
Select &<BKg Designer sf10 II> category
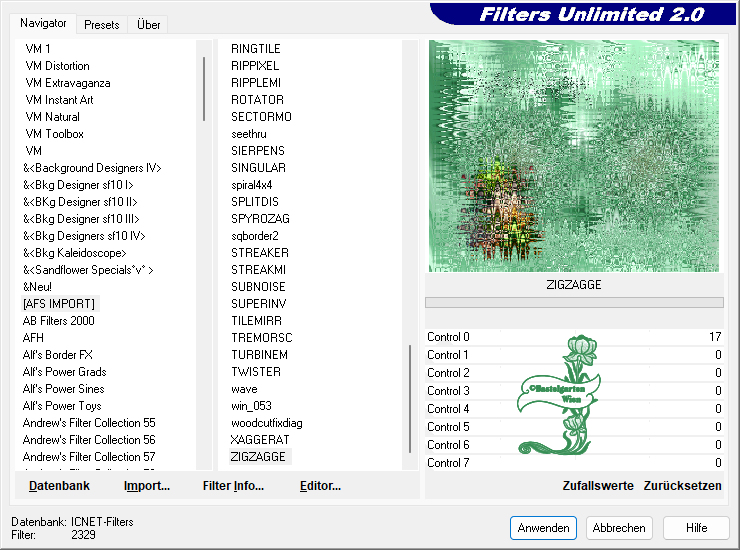80,202
